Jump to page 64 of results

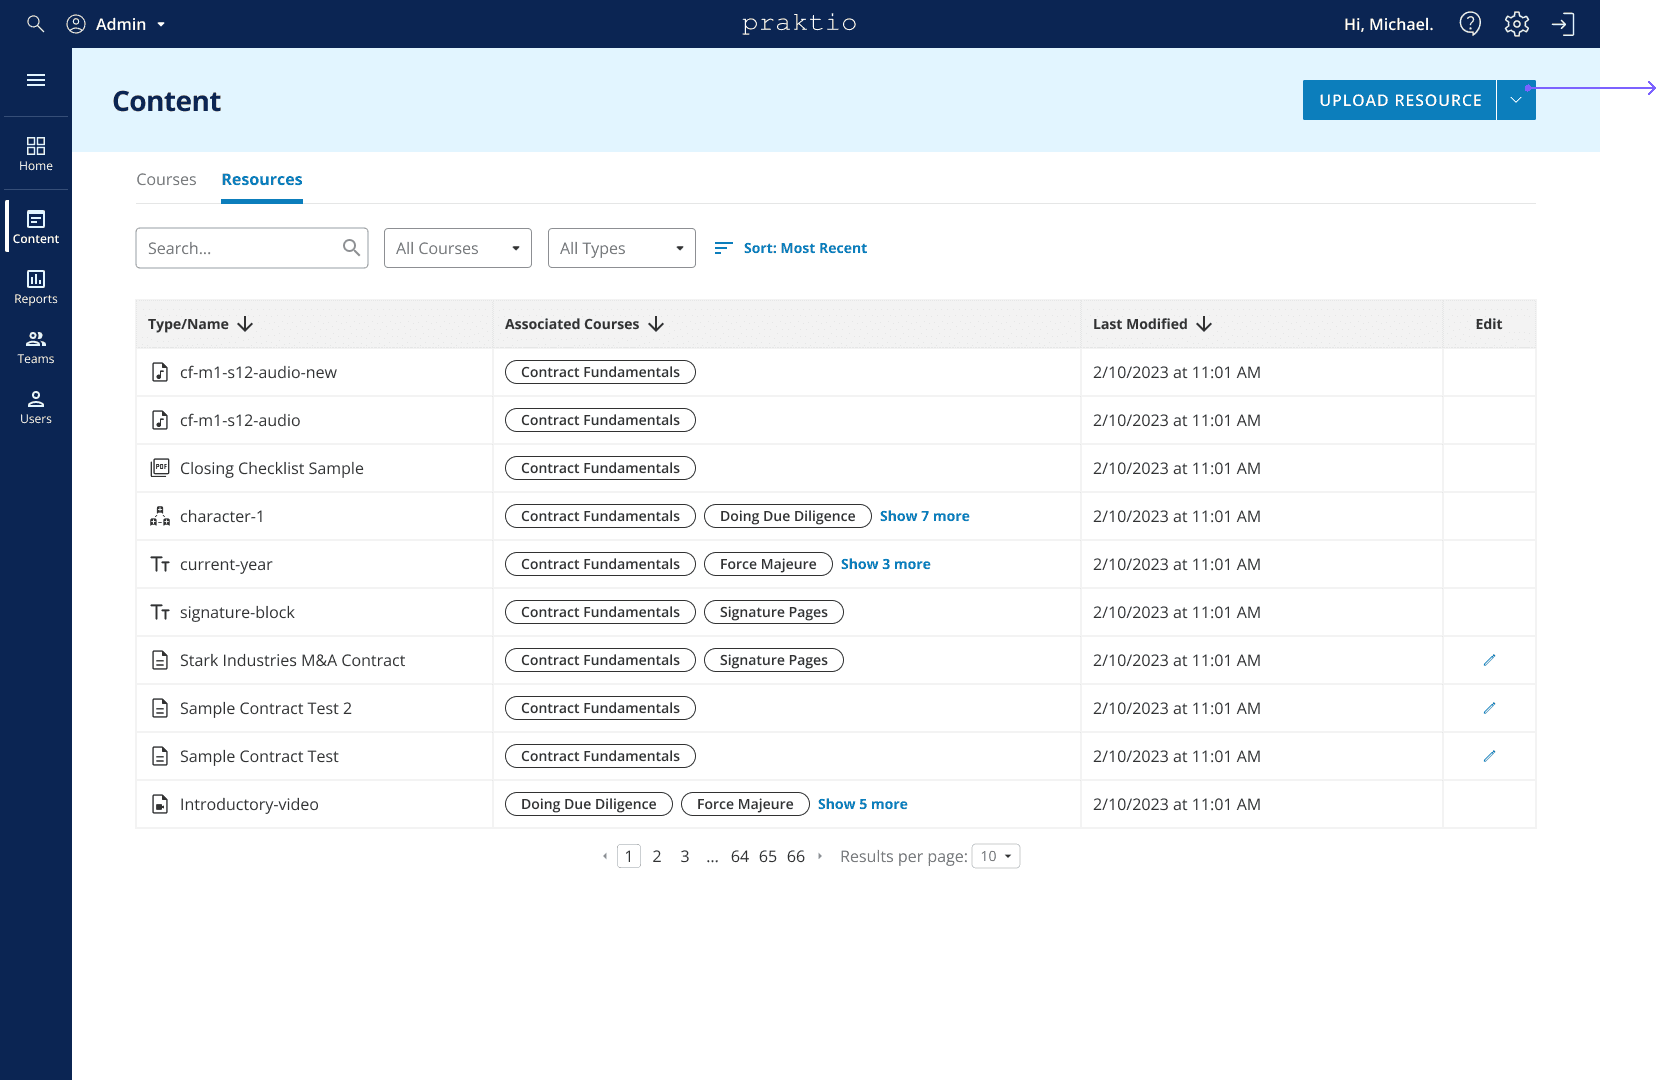[x=740, y=856]
